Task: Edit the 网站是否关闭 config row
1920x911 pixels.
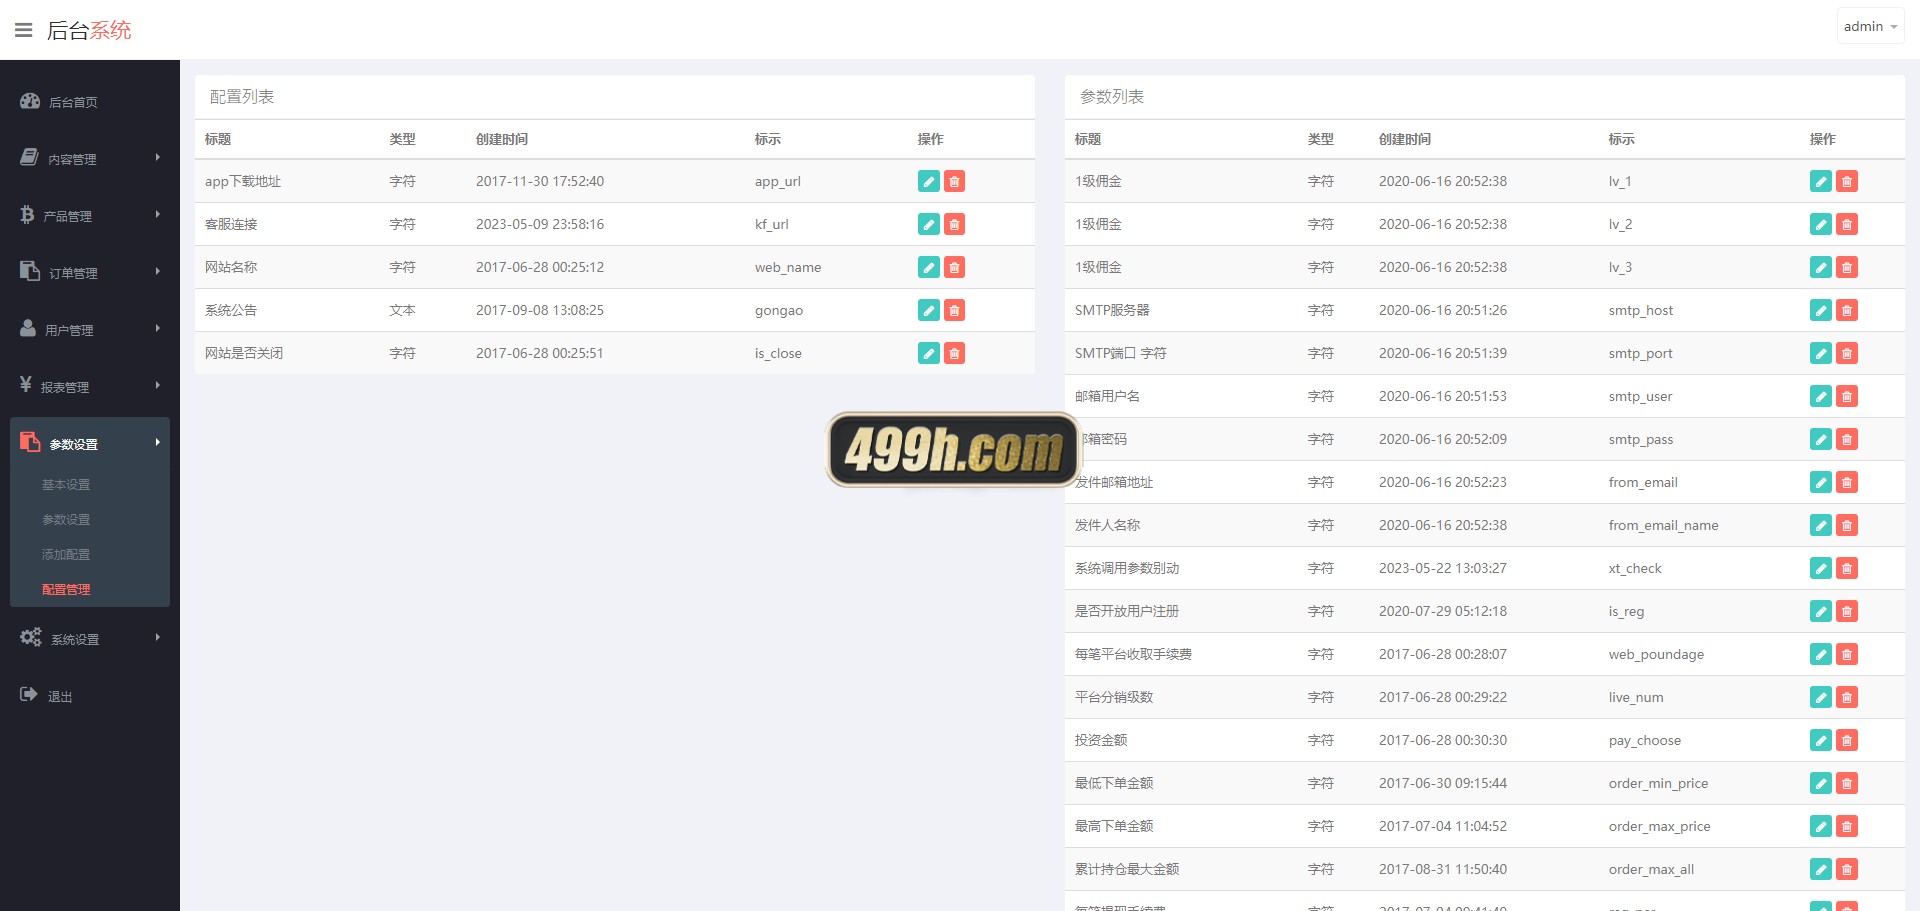Action: (929, 353)
